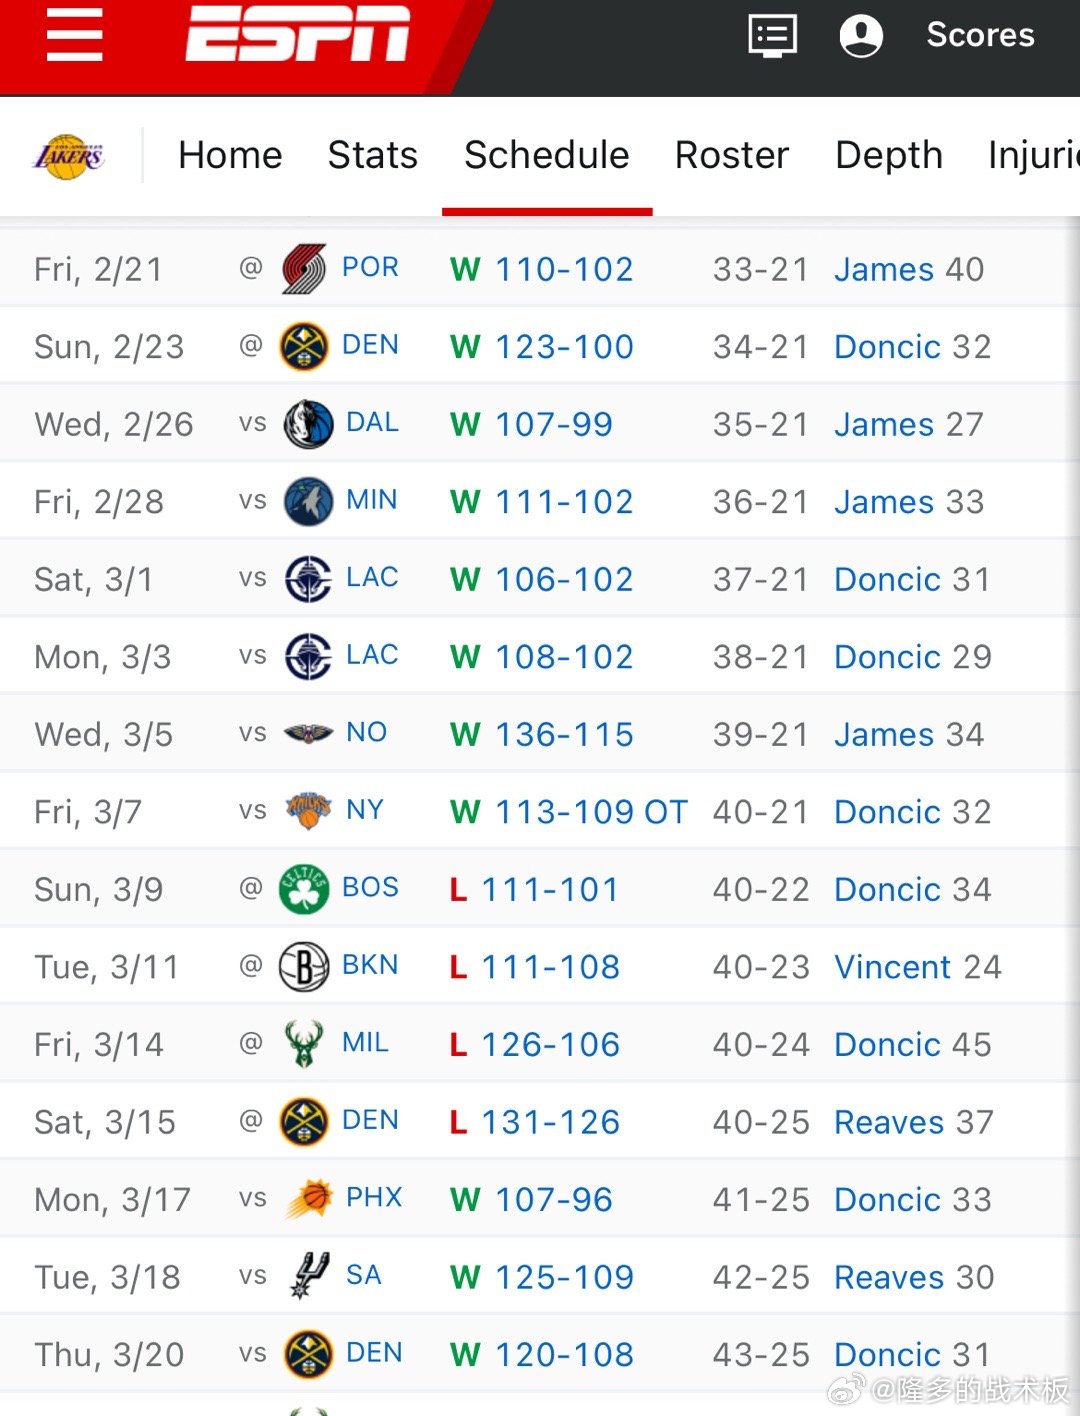Click the Boston Celtics logo

[x=303, y=889]
